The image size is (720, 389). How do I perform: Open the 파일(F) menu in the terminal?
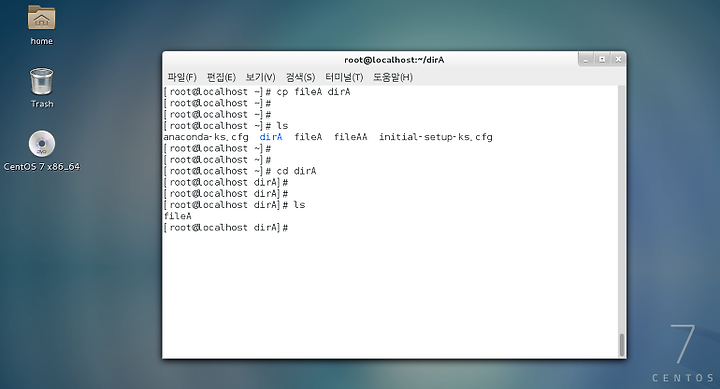click(x=182, y=77)
